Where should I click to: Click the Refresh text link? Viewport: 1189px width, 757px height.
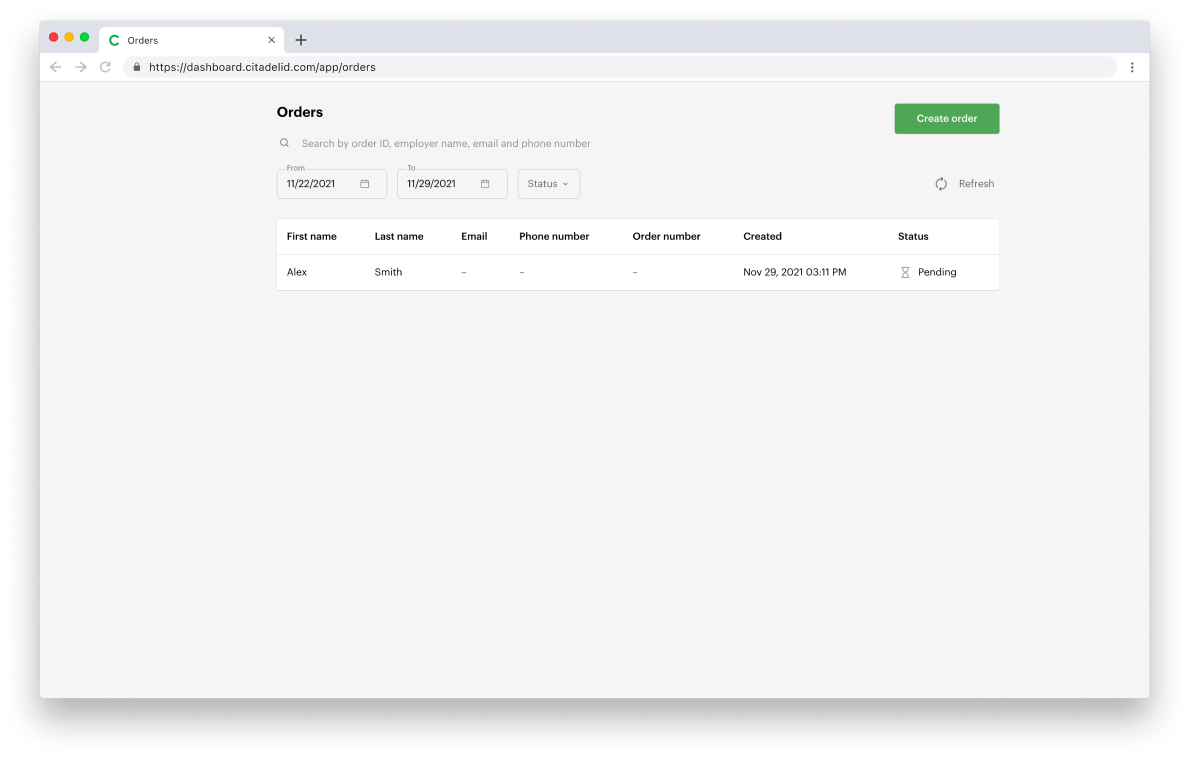coord(976,184)
